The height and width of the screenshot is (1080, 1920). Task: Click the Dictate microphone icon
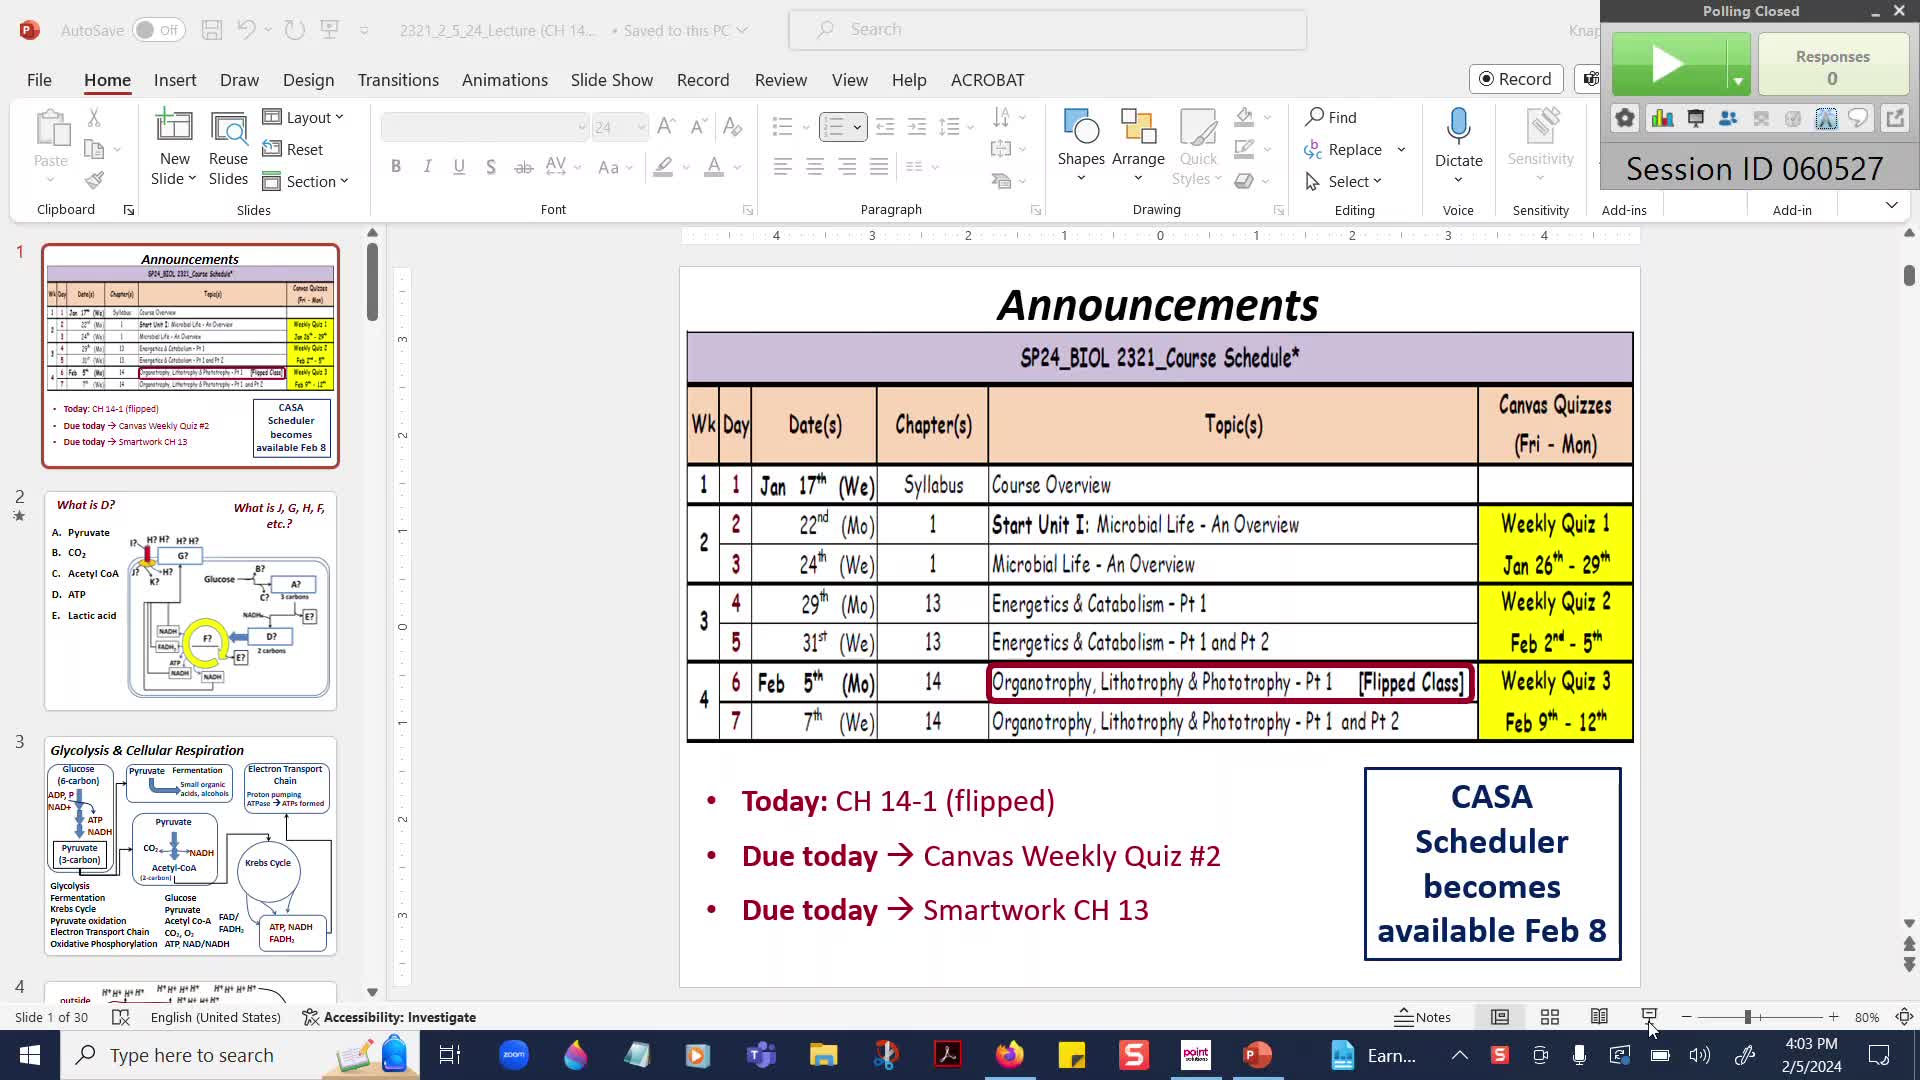point(1458,127)
